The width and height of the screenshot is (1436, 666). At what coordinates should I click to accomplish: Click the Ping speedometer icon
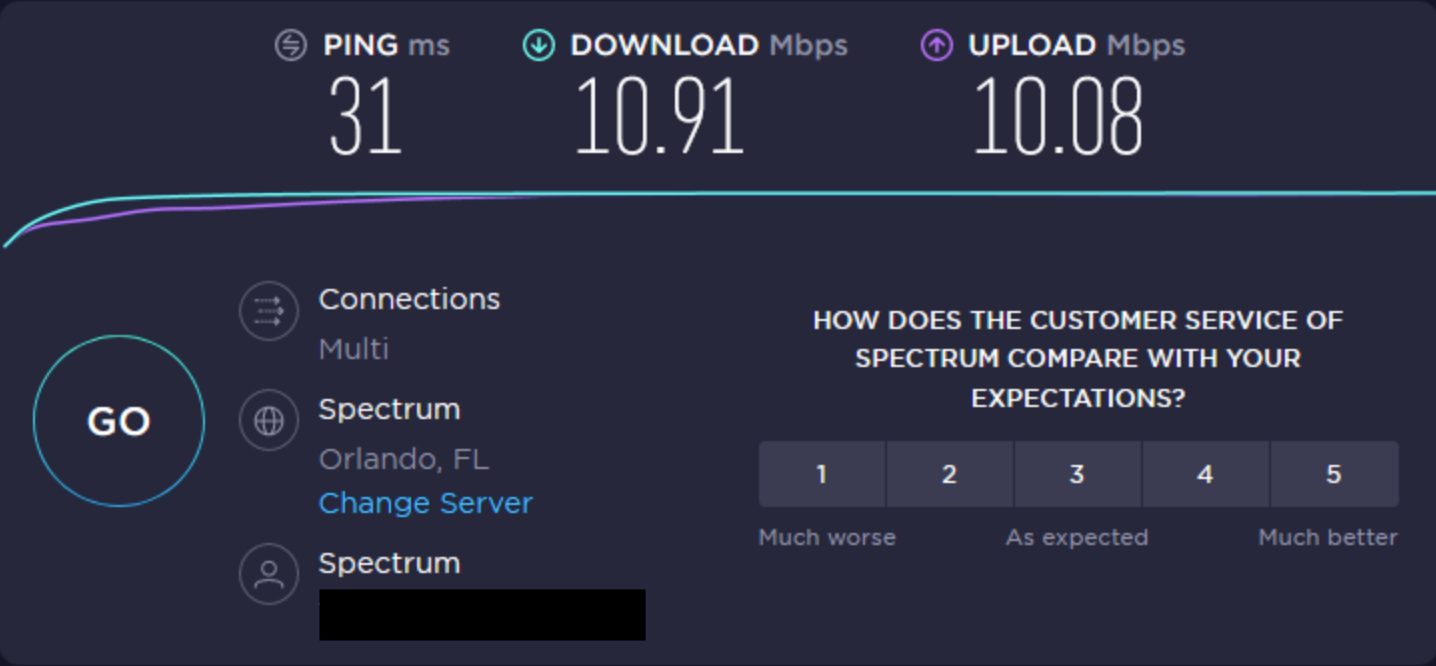point(289,44)
